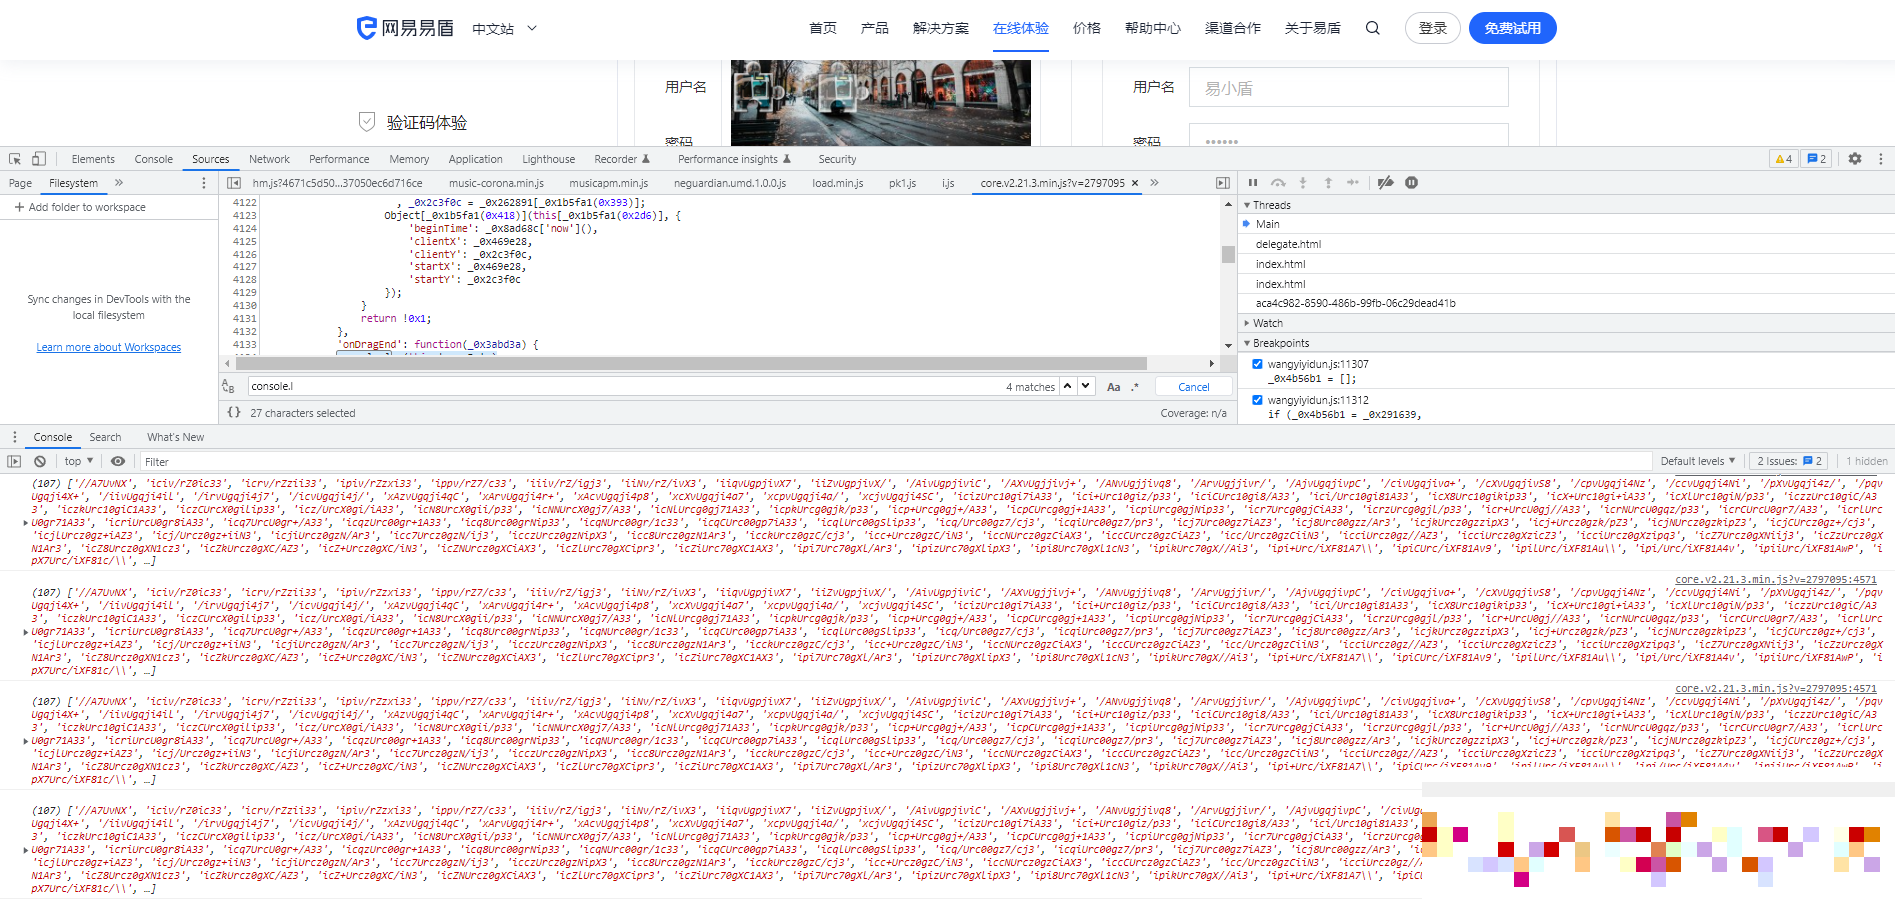Pretty-print the source with the braces icon

pyautogui.click(x=234, y=412)
